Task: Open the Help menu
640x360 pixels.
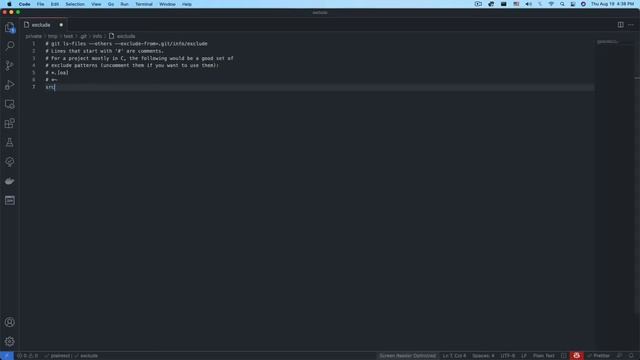Action: click(x=187, y=4)
